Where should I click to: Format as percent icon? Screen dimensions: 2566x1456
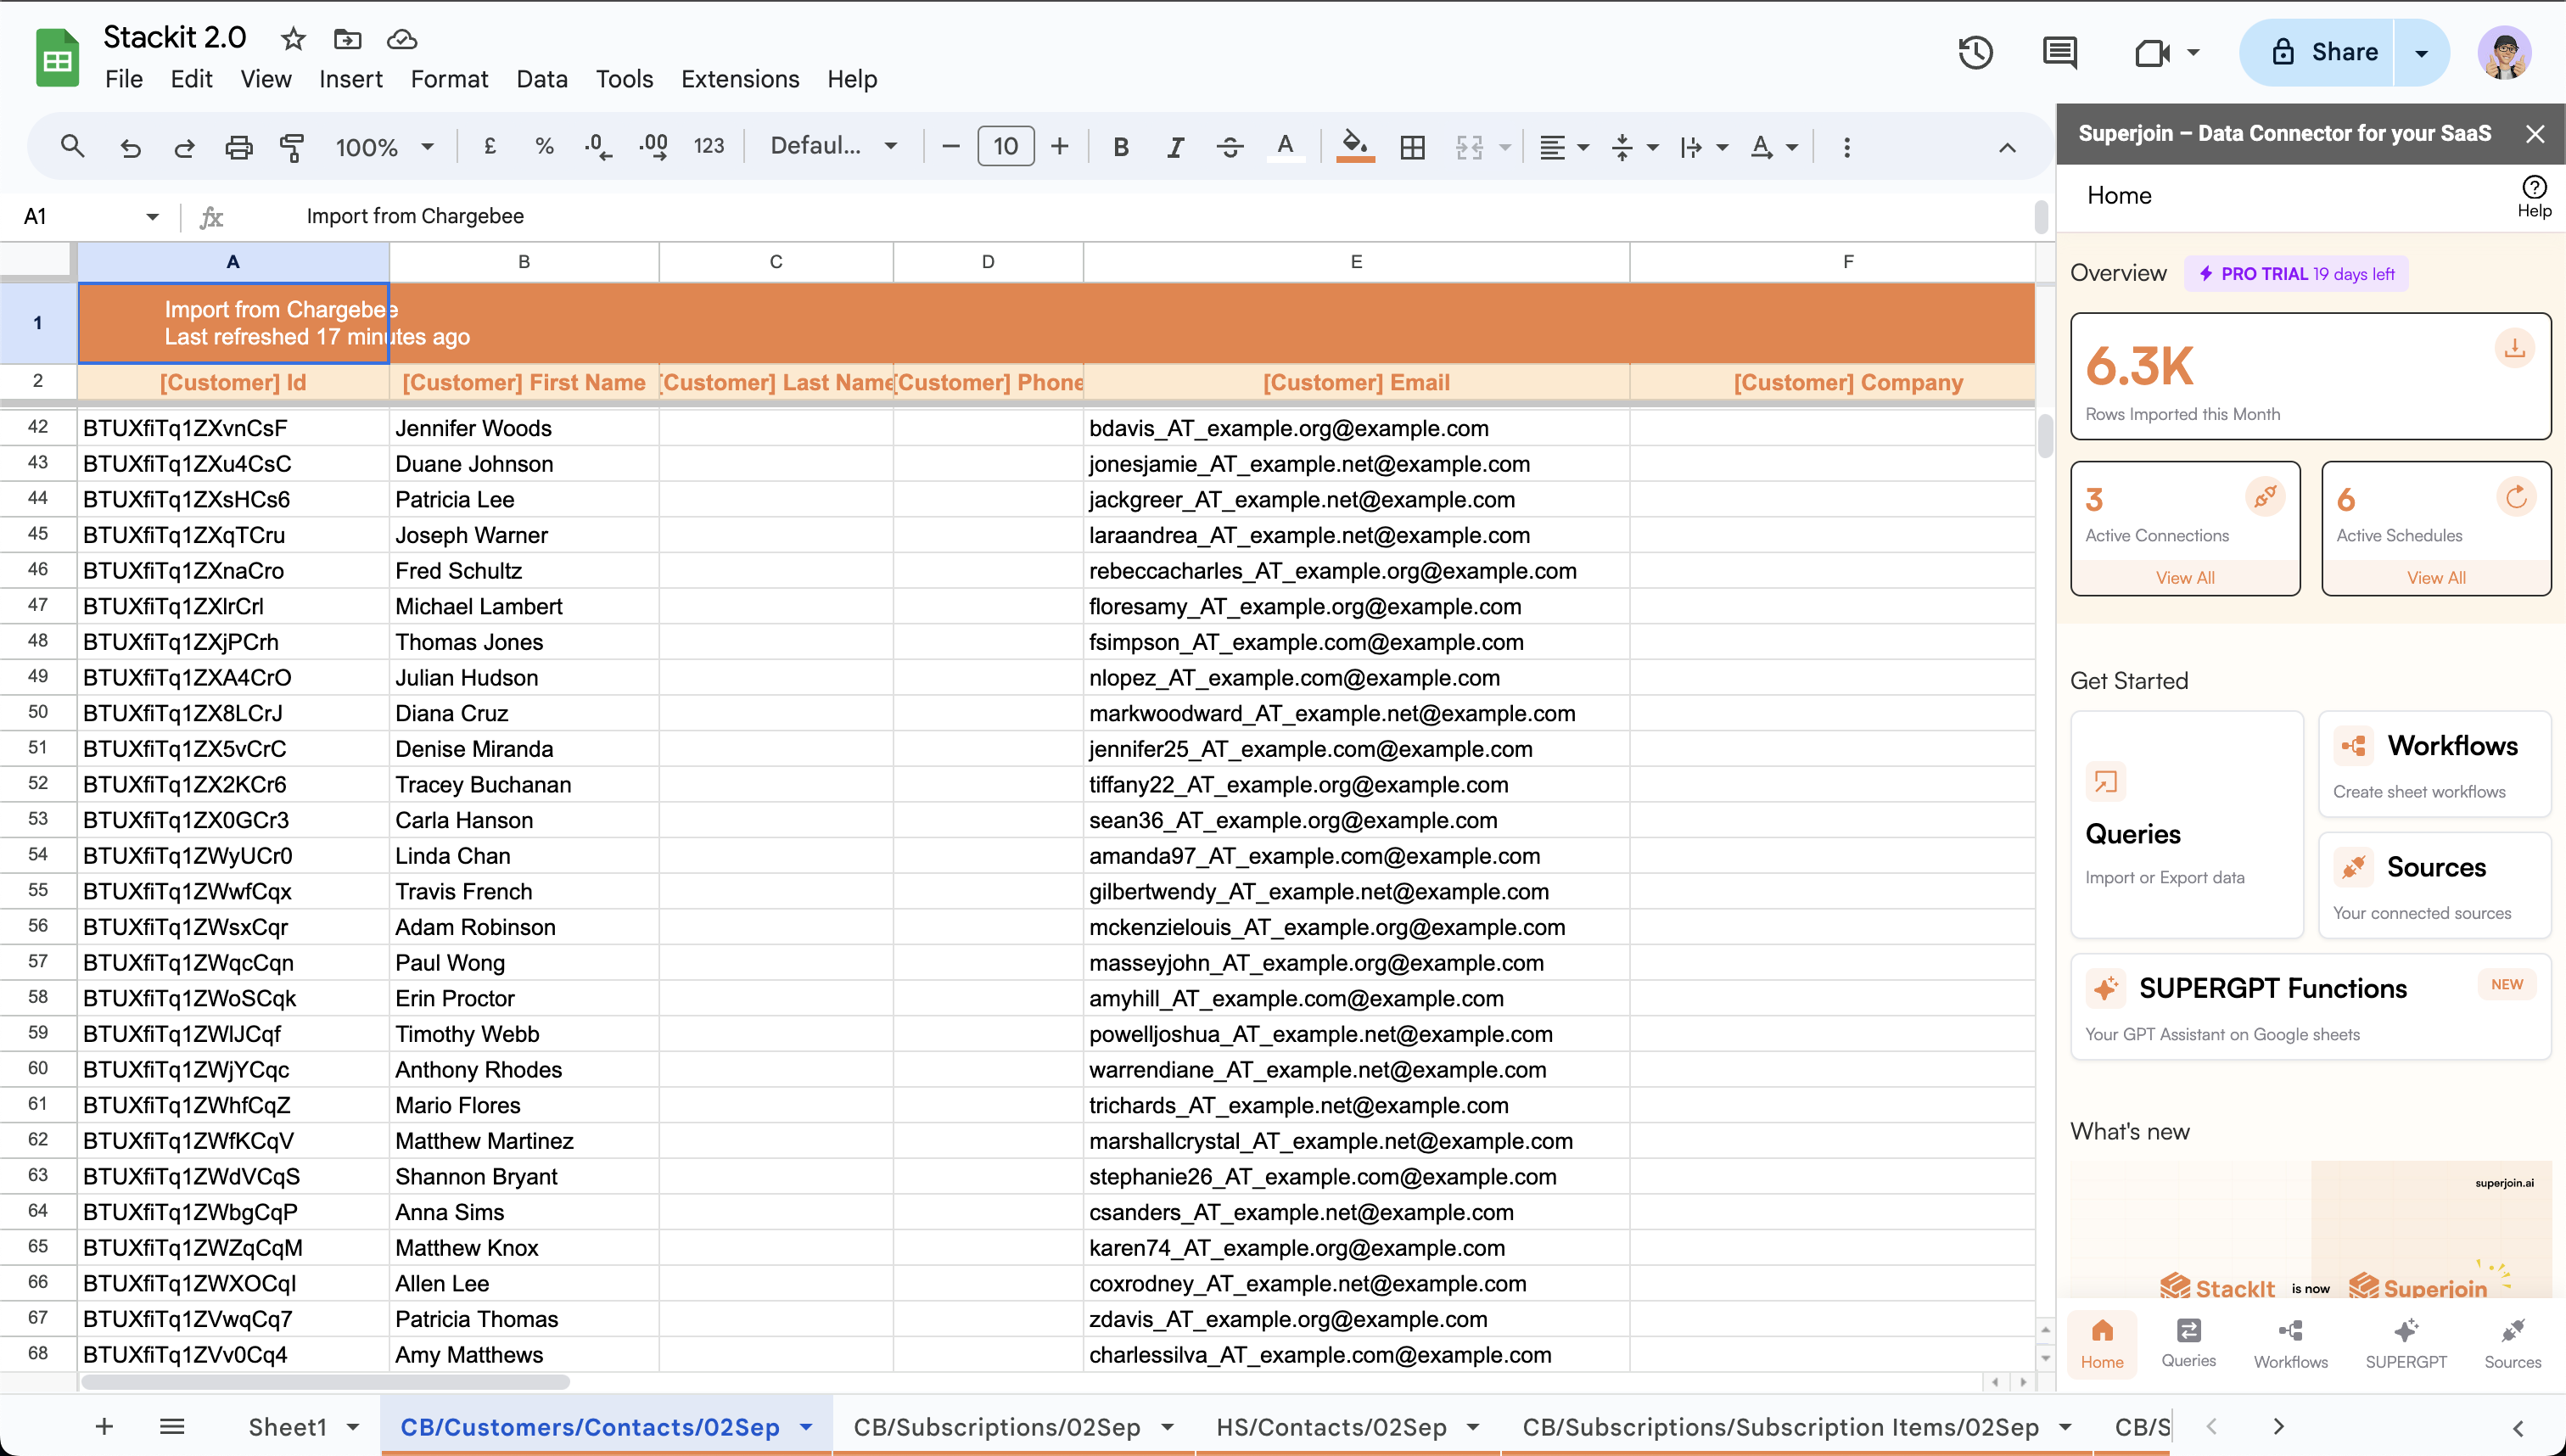(x=544, y=147)
